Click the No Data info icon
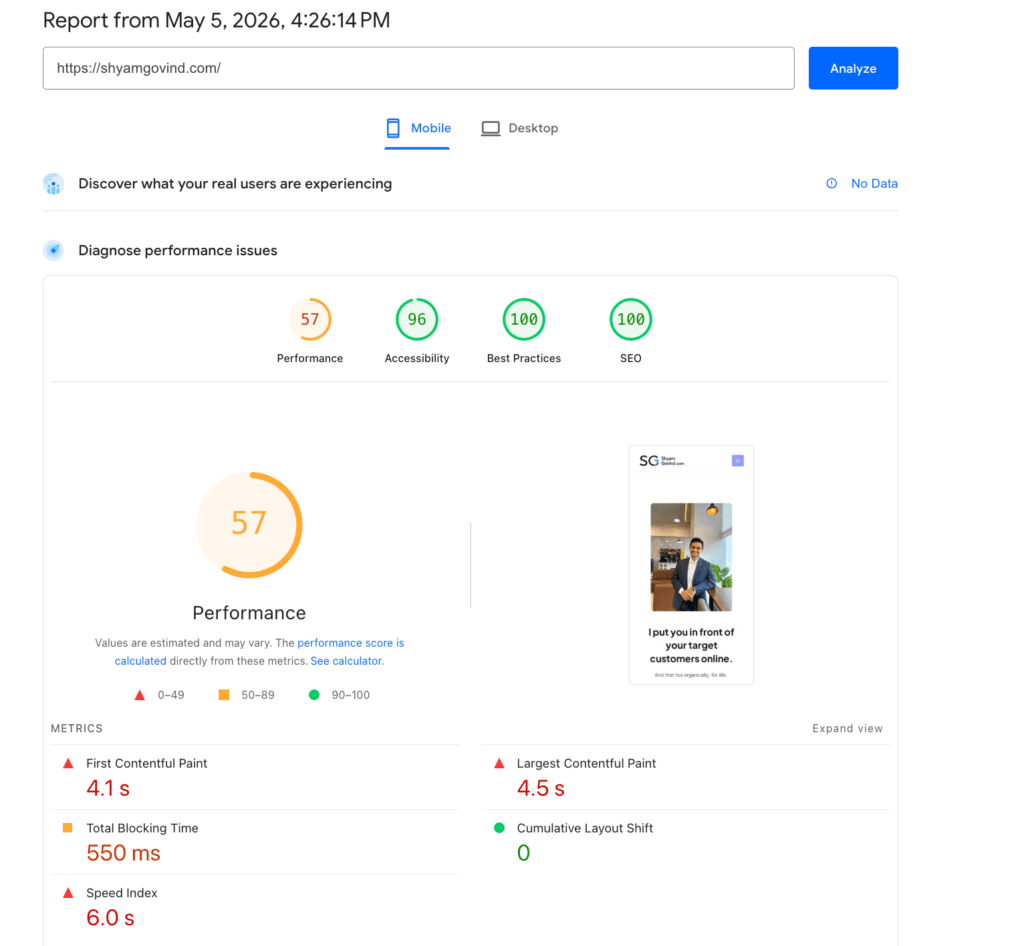Screen dimensions: 1024x946 (831, 183)
